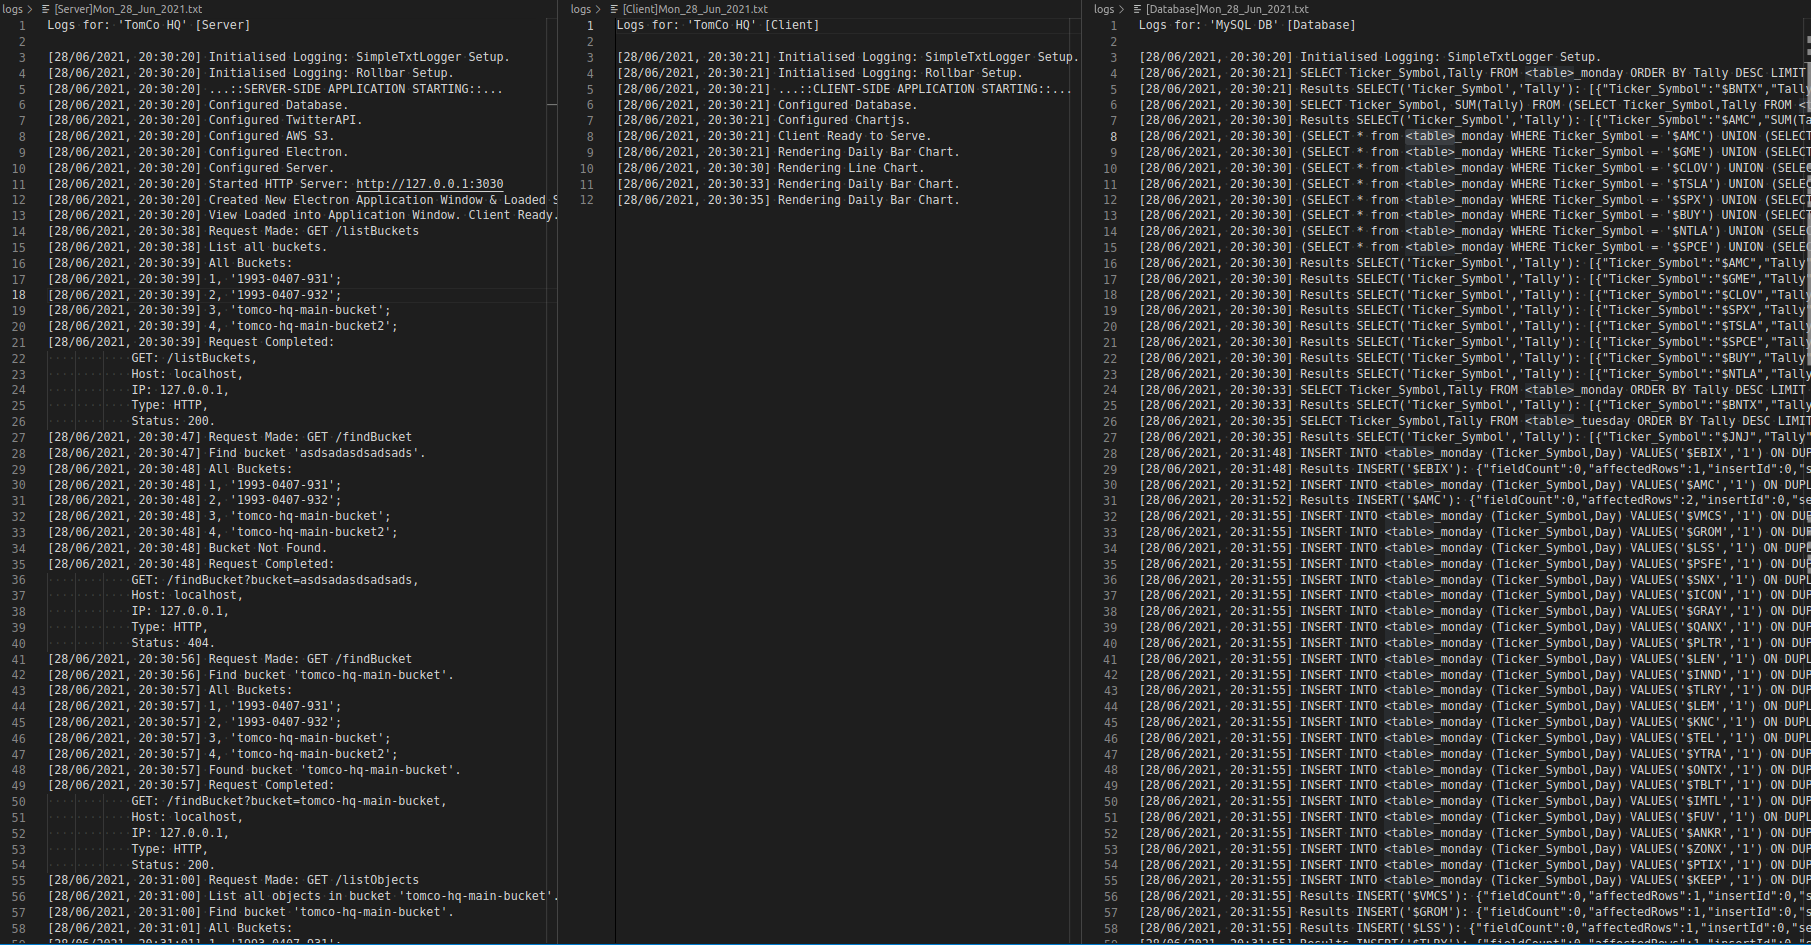The height and width of the screenshot is (945, 1811).
Task: Click 'View Loaded into Application Window' line
Action: click(303, 215)
